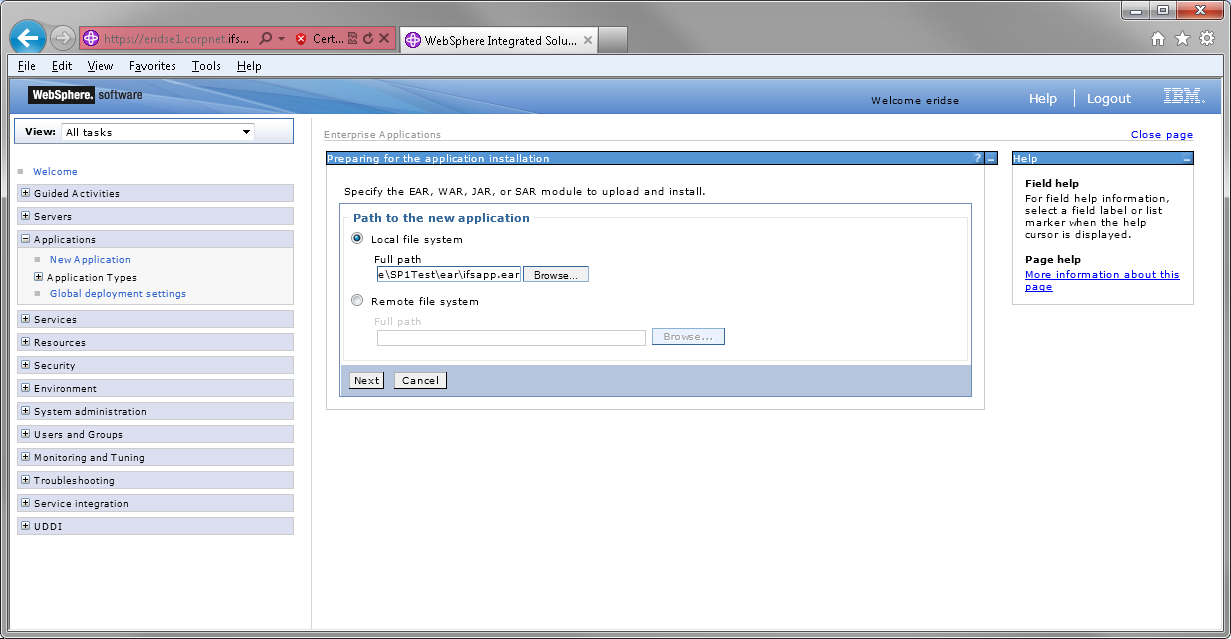Image resolution: width=1231 pixels, height=639 pixels.
Task: Click the Close page link
Action: pyautogui.click(x=1161, y=134)
